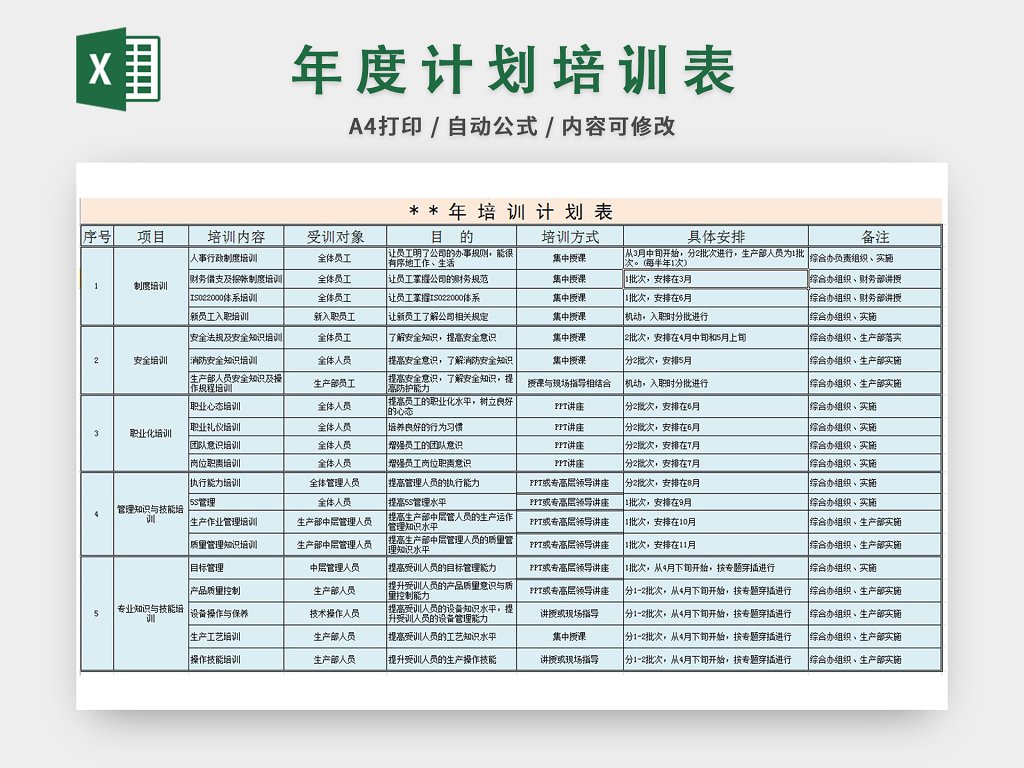Viewport: 1024px width, 768px height.
Task: Select the 专业知识与技能培训 project cell
Action: point(151,613)
